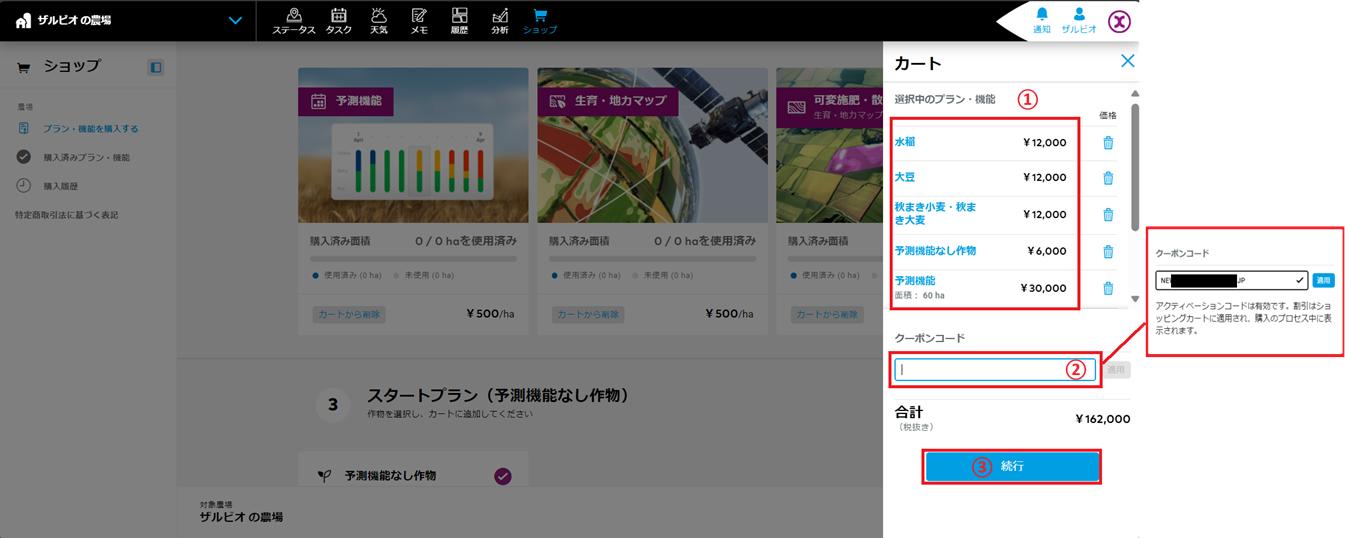
Task: Click the greyed 適用 button beside coupon field
Action: click(1117, 370)
